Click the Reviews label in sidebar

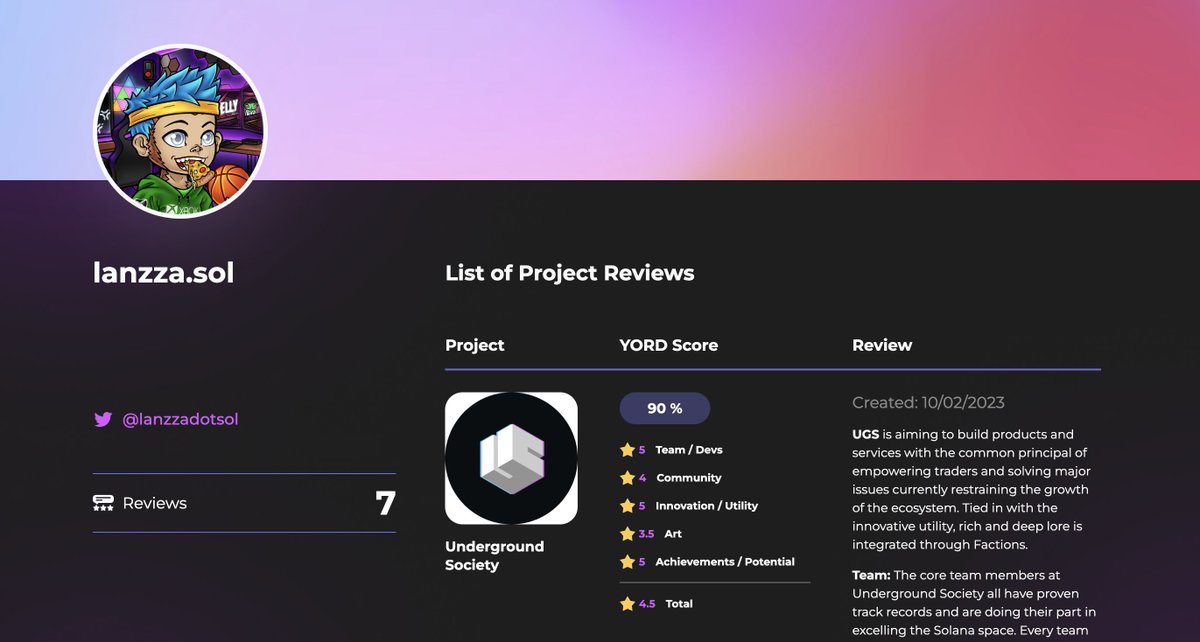click(155, 503)
